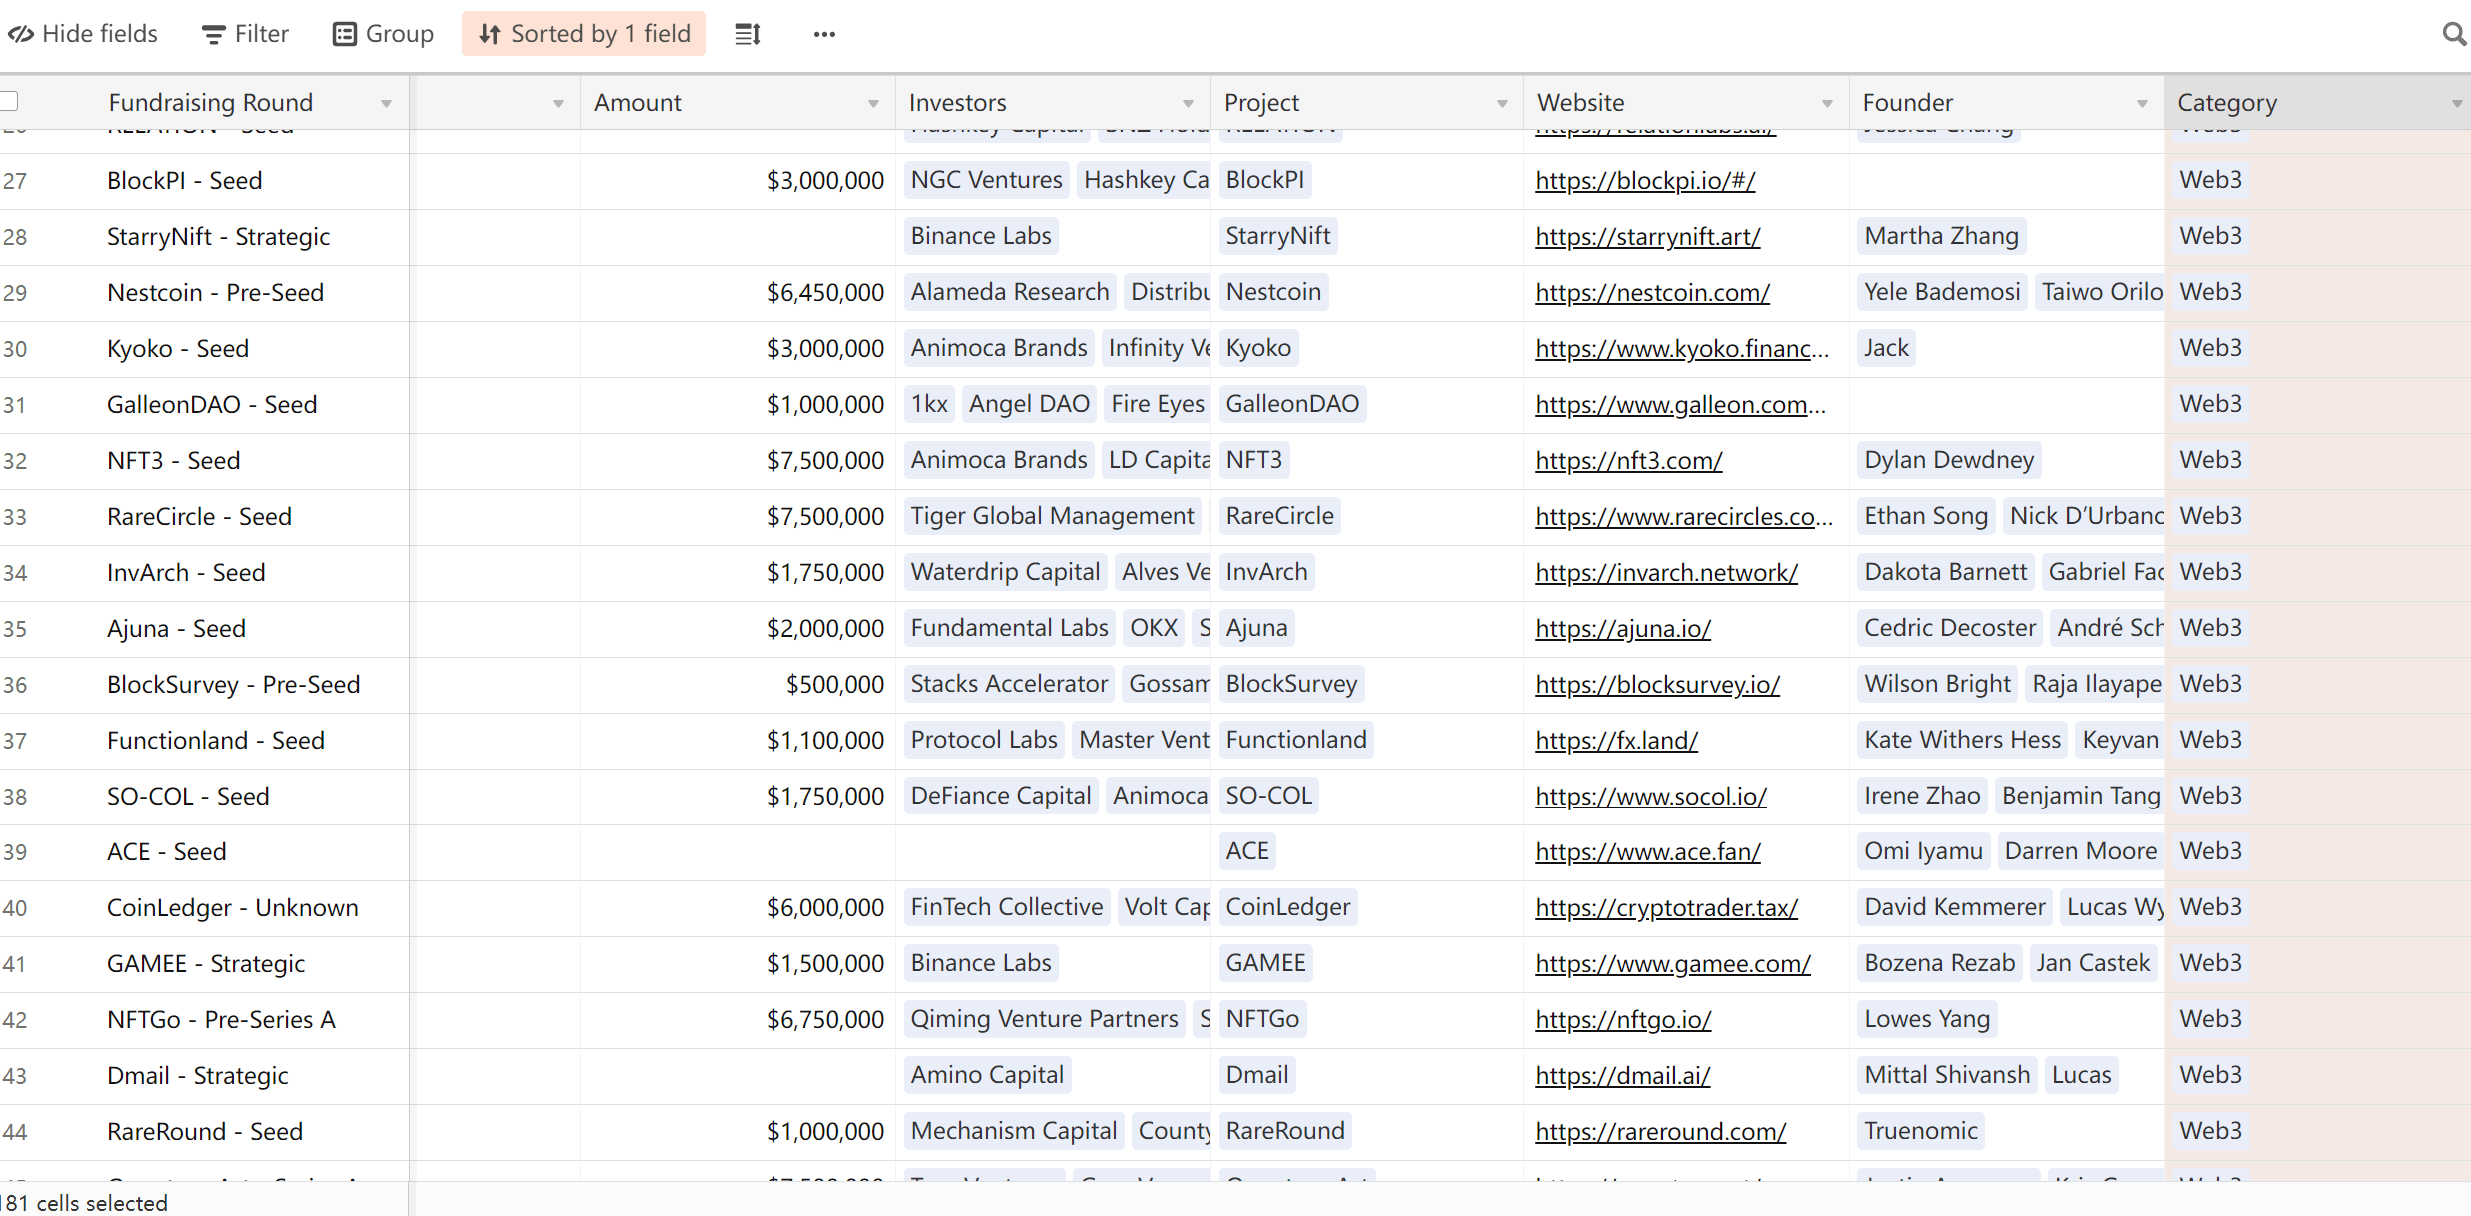Open the invarch.network link
The height and width of the screenshot is (1216, 2471).
[1666, 572]
